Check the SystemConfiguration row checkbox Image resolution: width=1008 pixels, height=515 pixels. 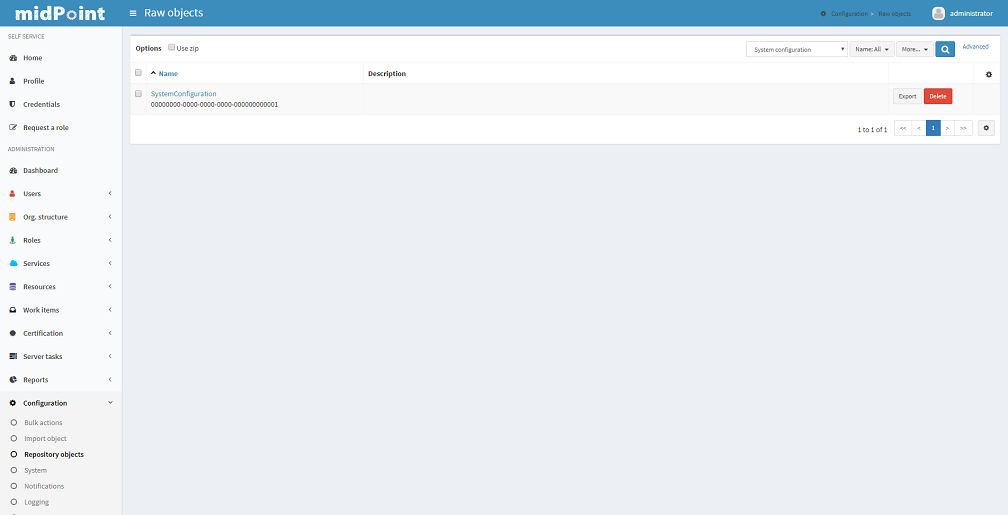click(x=138, y=94)
